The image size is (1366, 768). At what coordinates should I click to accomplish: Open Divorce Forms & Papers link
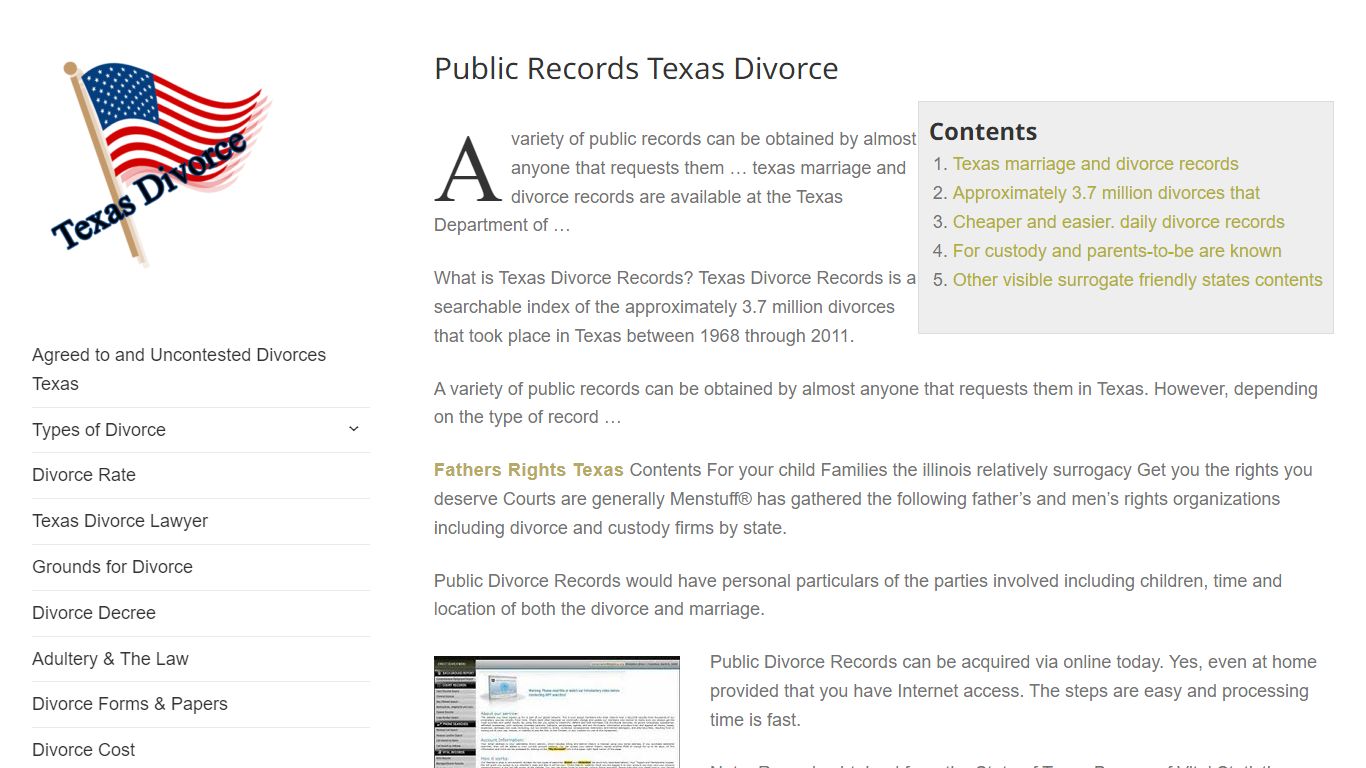[130, 704]
